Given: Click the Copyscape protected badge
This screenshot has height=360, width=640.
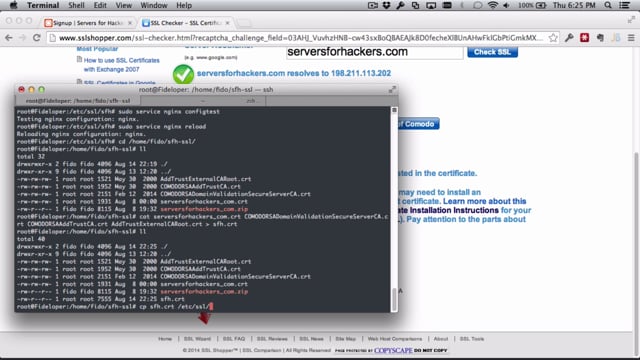Looking at the screenshot, I should tap(391, 350).
